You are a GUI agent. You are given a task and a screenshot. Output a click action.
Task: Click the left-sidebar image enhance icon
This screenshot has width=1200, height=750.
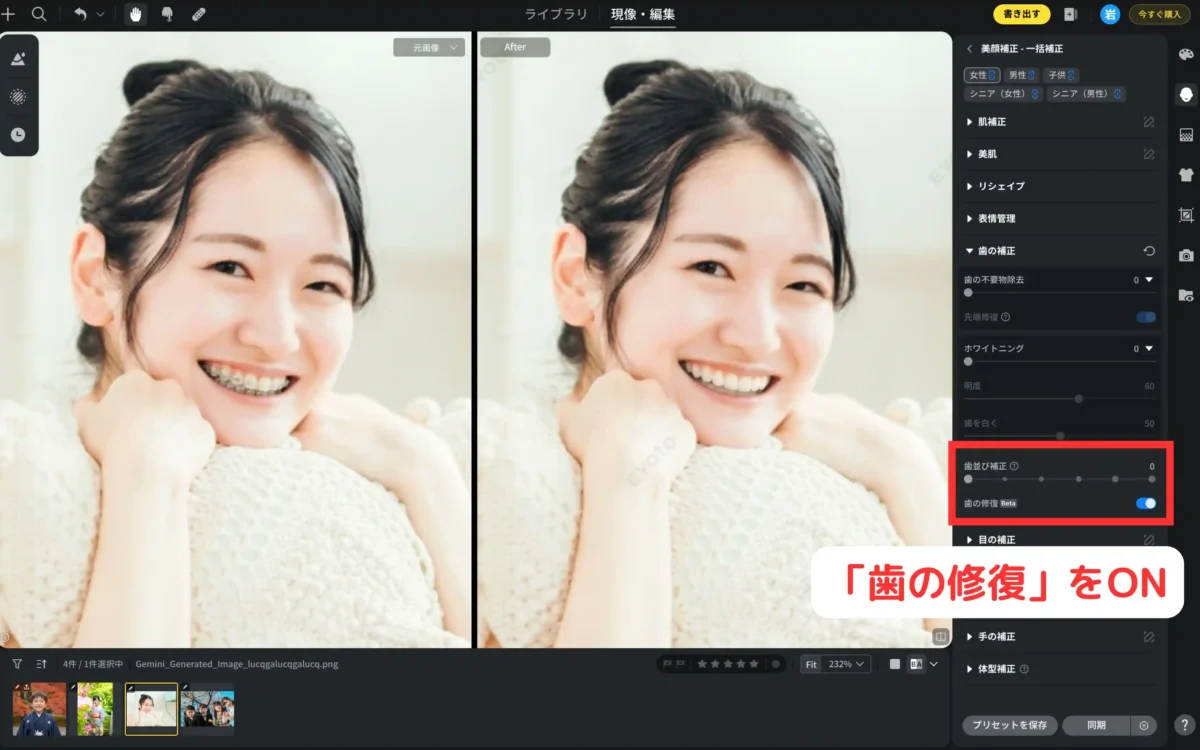(x=18, y=59)
